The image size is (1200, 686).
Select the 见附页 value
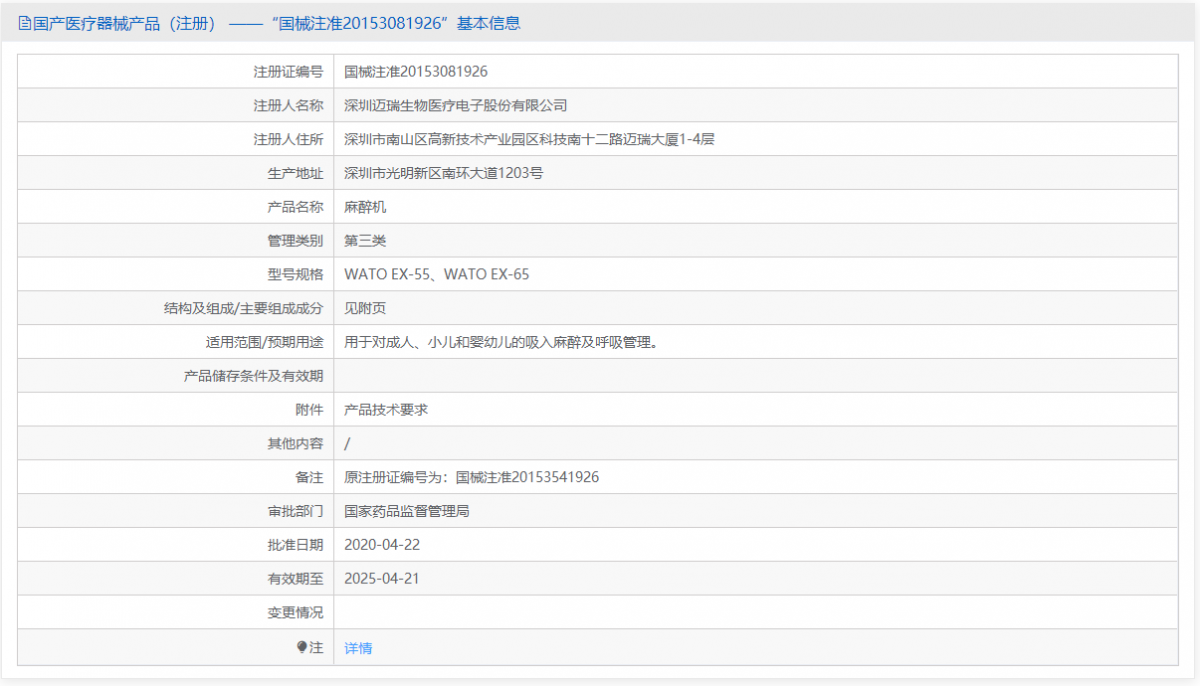click(x=365, y=308)
